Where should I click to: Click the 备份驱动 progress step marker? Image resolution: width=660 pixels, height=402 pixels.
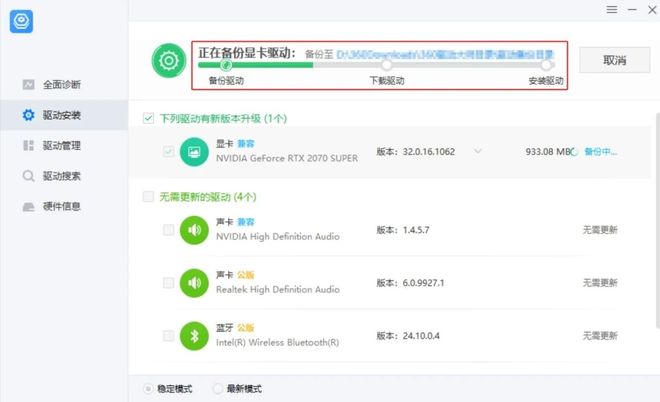tap(226, 65)
